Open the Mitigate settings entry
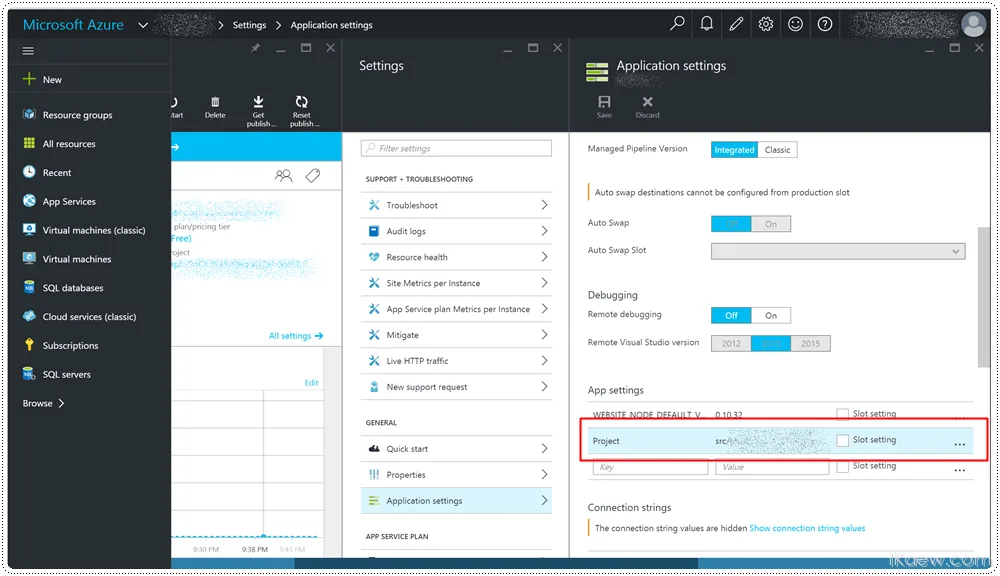The width and height of the screenshot is (1000, 576). pos(456,335)
